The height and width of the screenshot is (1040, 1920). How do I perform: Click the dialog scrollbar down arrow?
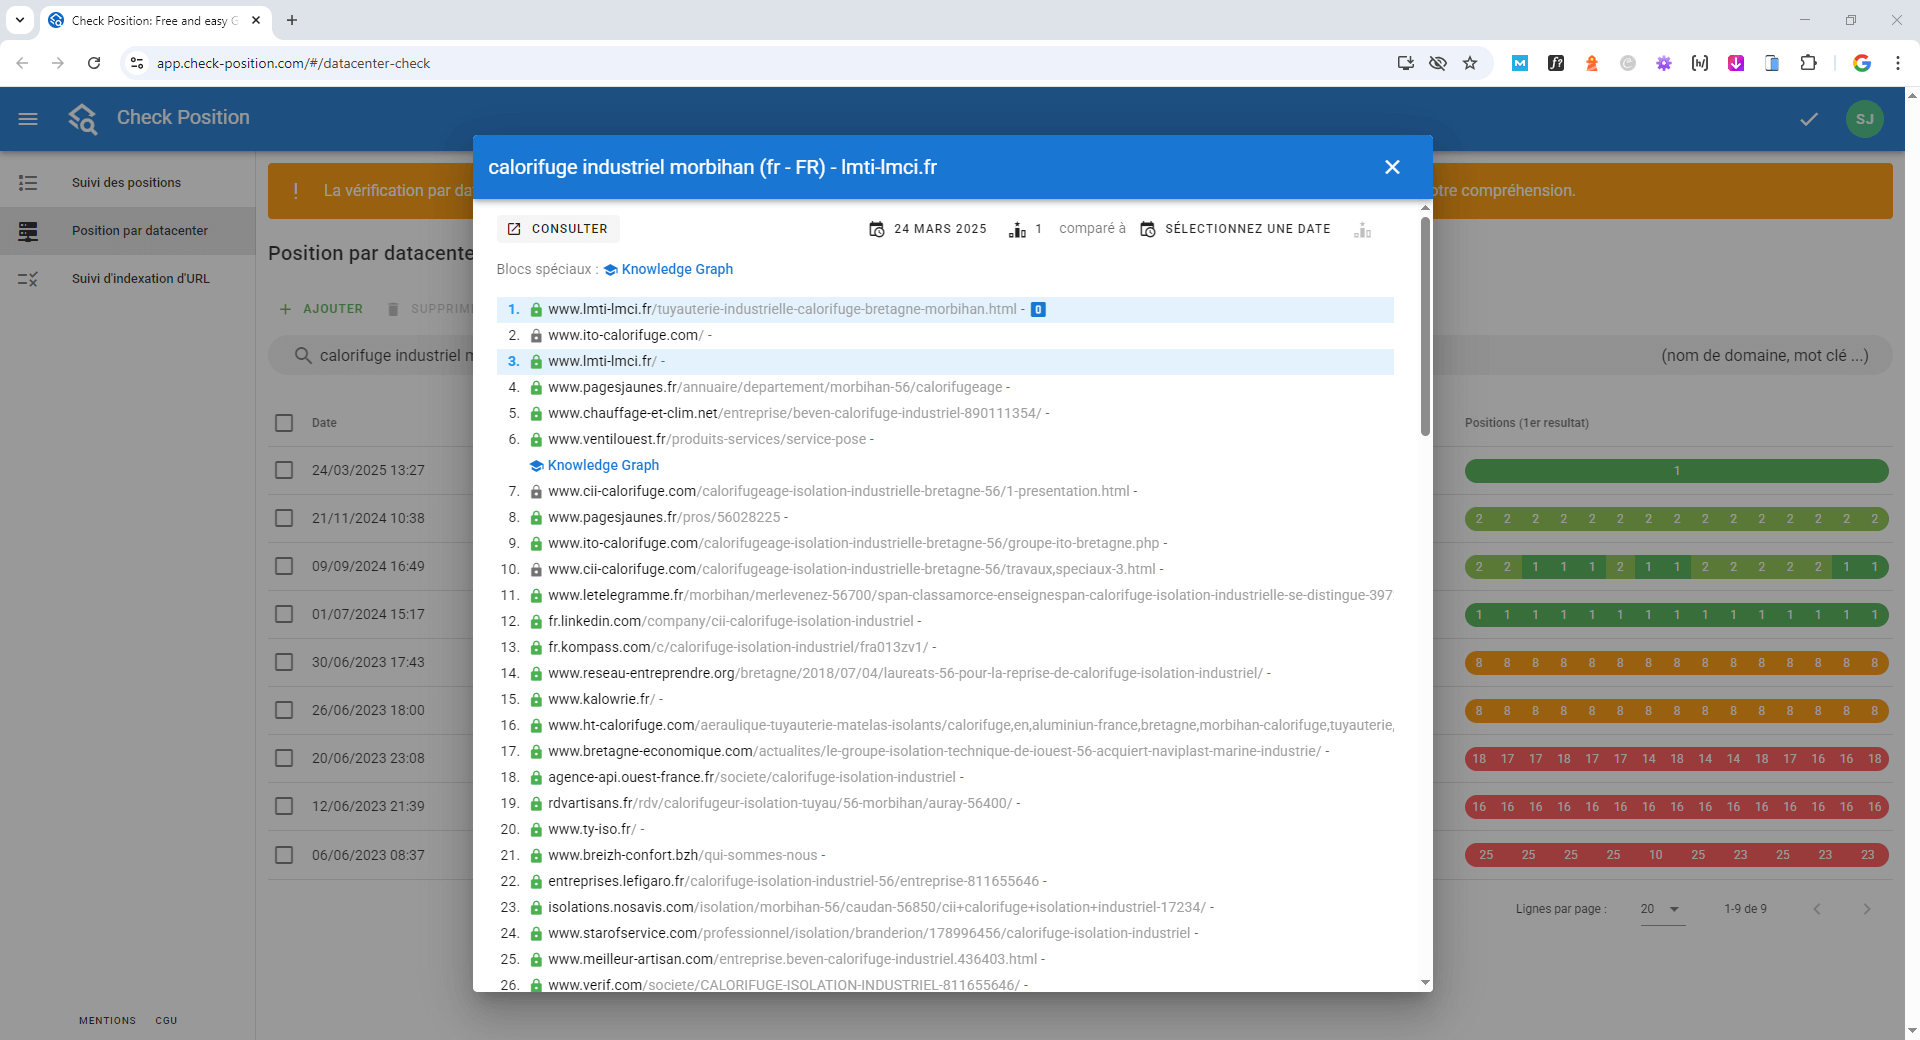(1425, 983)
